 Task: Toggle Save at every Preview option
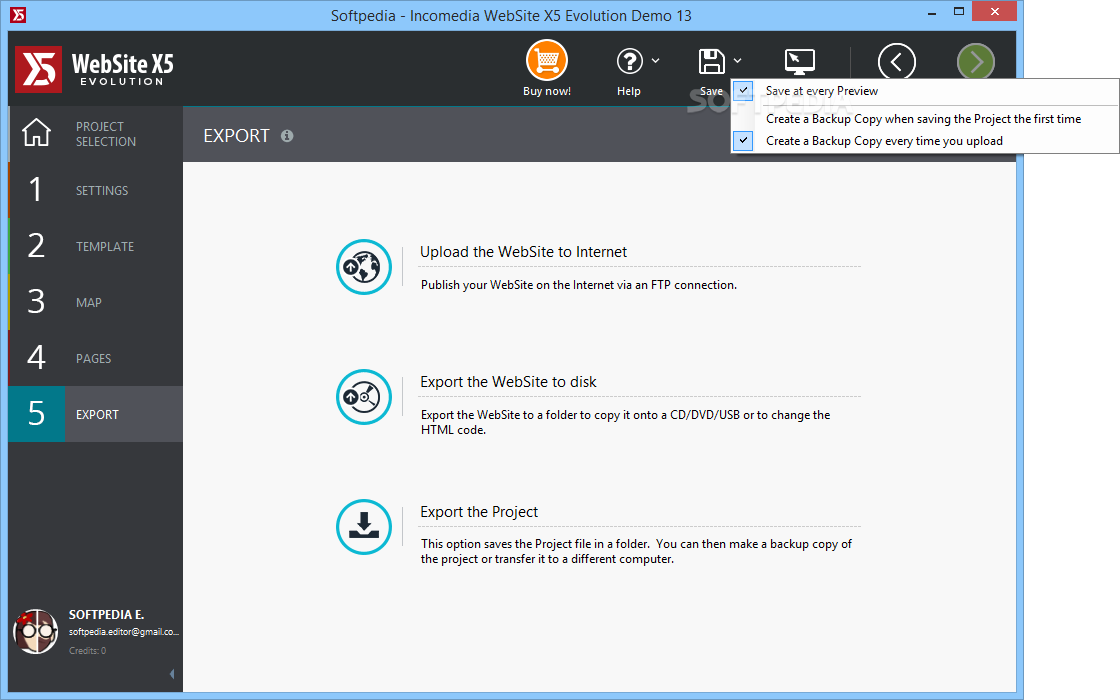coord(925,91)
